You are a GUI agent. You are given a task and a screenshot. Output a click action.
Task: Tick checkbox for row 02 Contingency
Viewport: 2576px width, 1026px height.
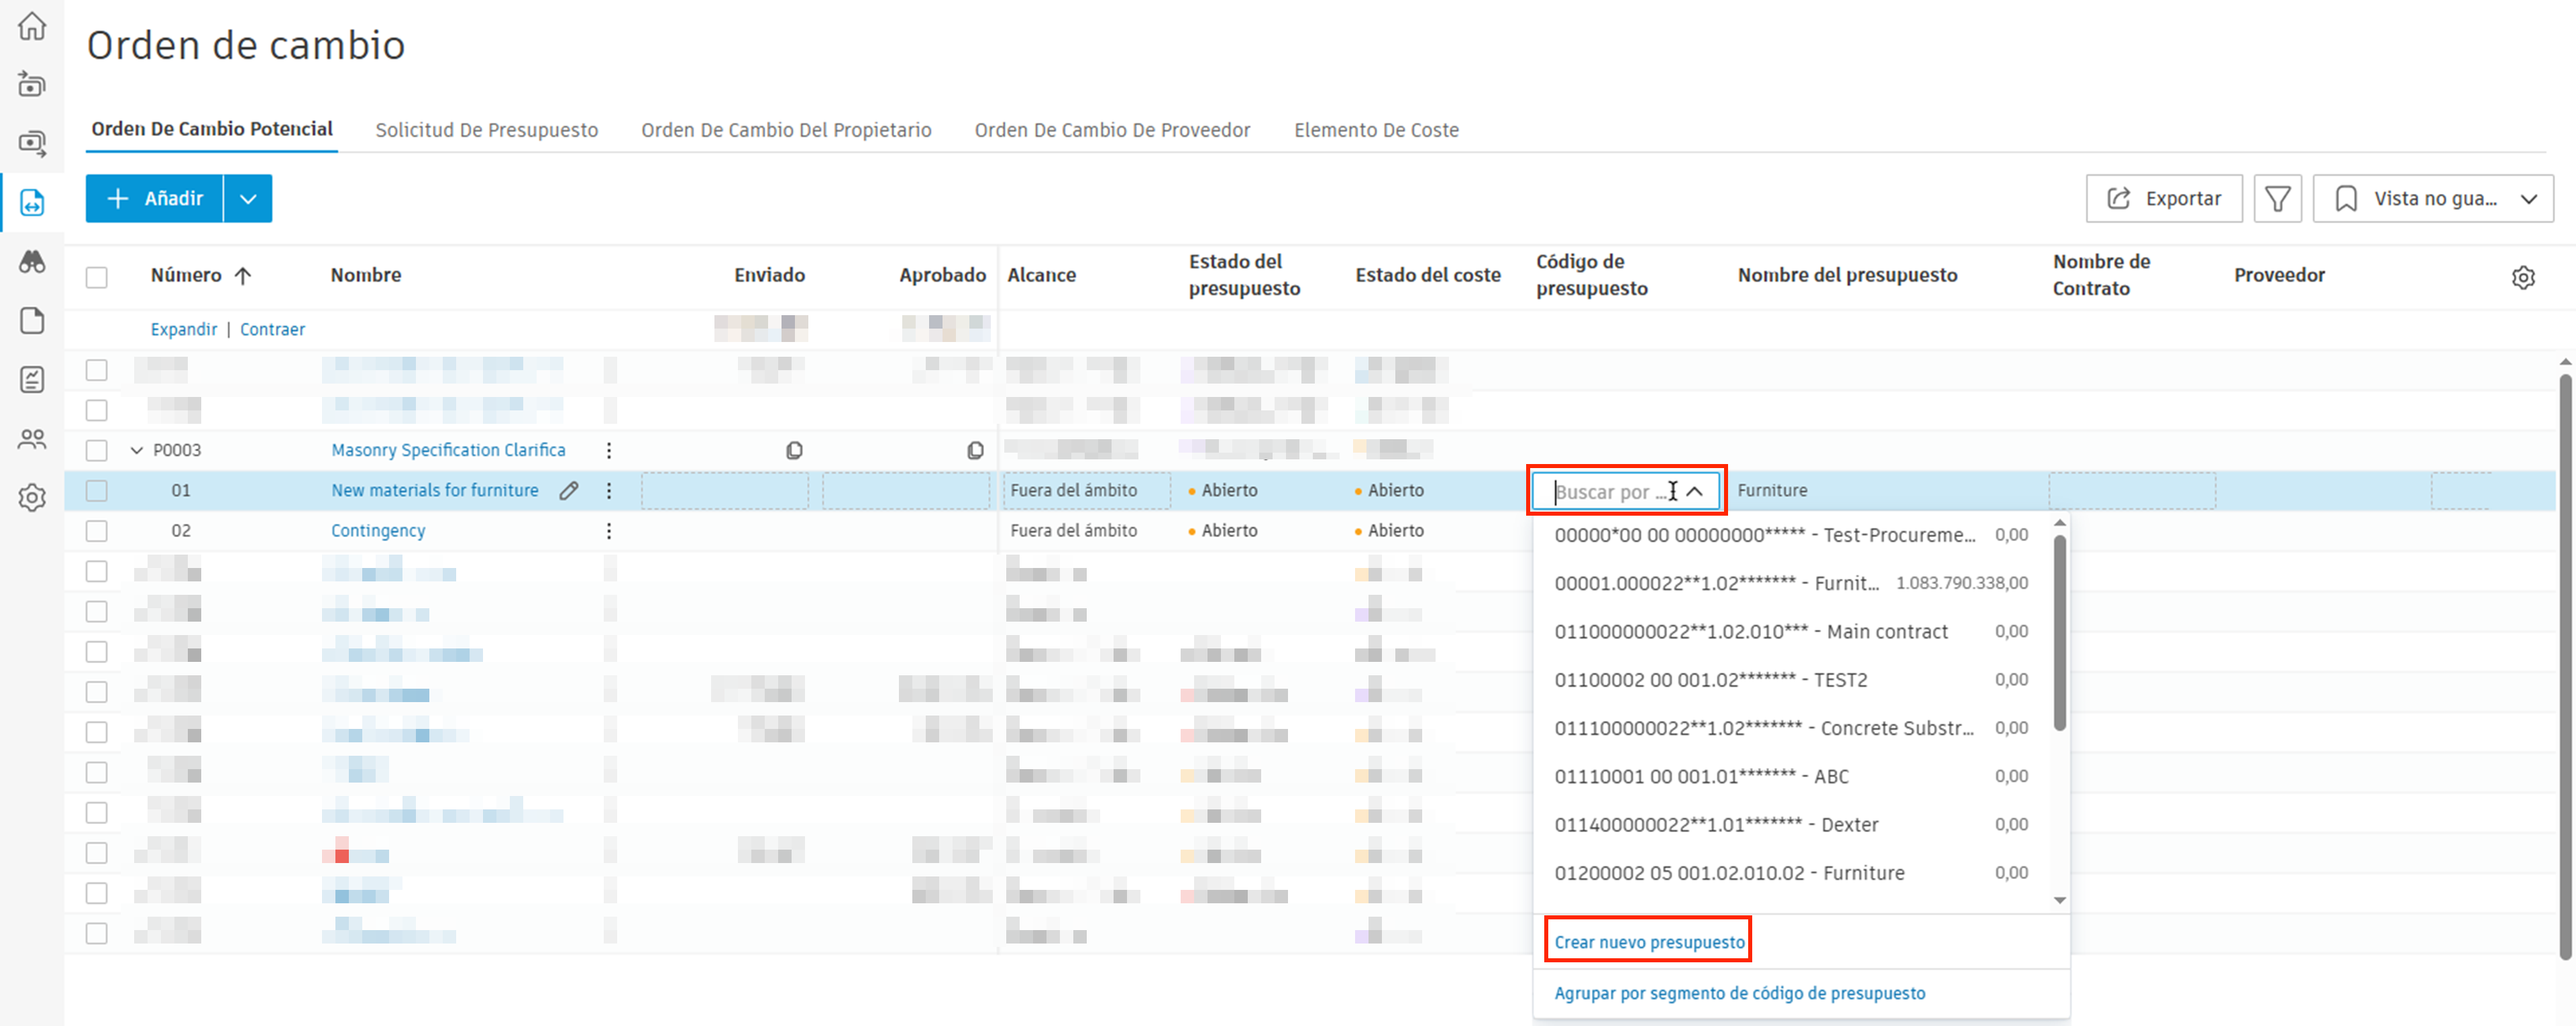(x=97, y=530)
